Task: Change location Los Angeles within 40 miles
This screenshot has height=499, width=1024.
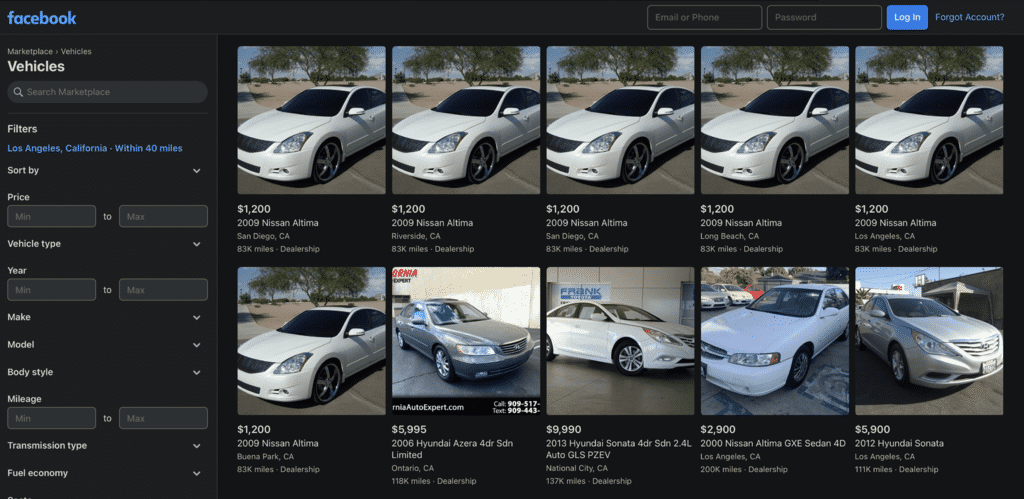Action: point(95,148)
